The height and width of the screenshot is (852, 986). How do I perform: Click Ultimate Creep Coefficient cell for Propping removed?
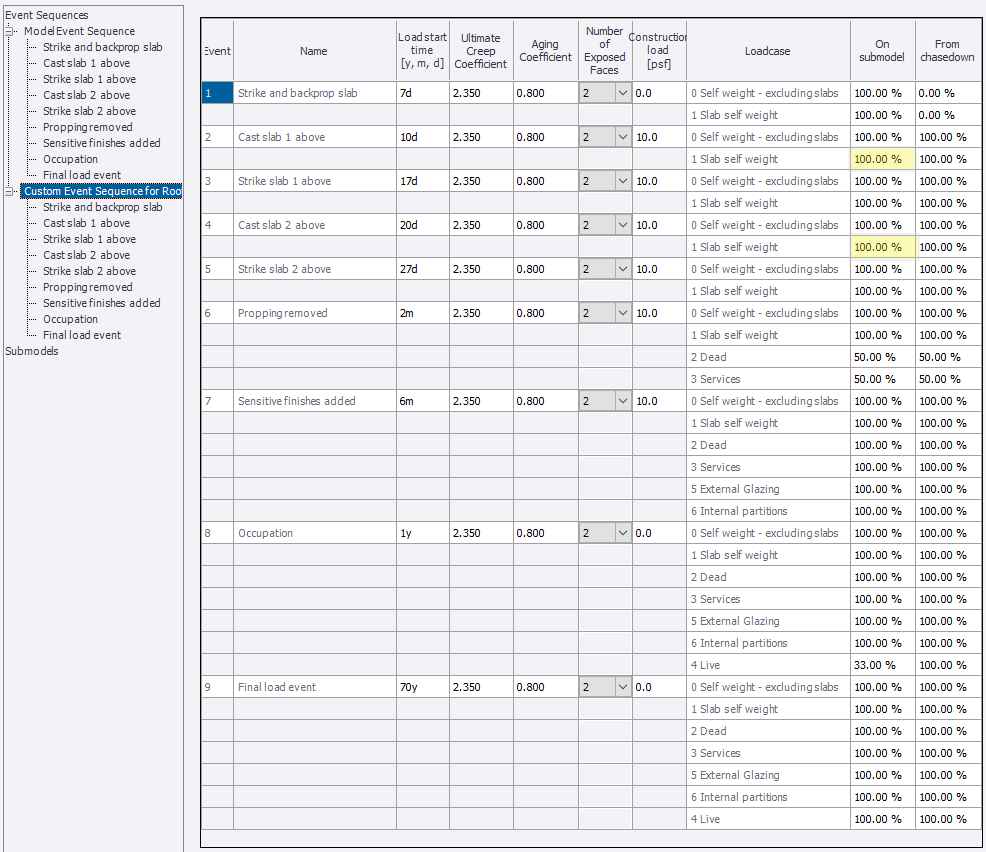coord(480,313)
